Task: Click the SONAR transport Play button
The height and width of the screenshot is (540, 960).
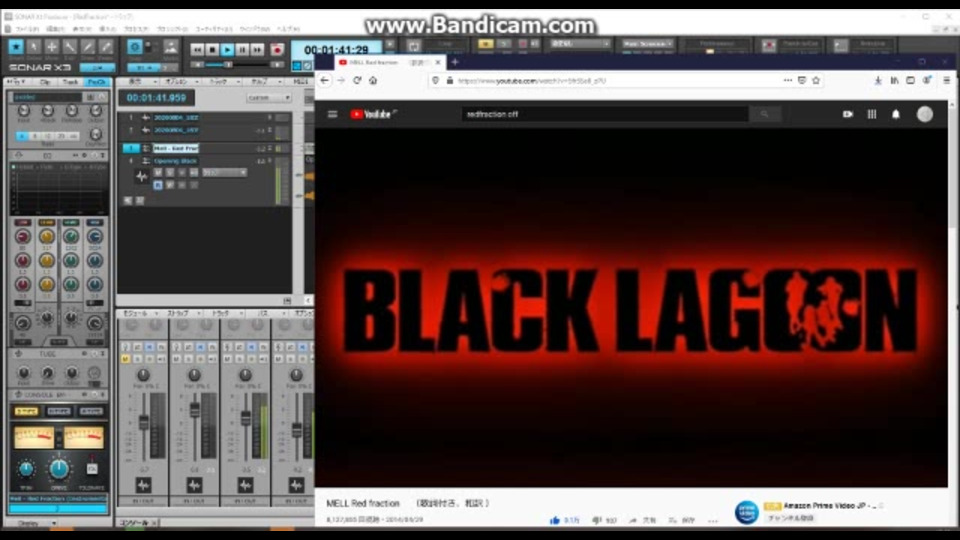Action: pyautogui.click(x=227, y=50)
